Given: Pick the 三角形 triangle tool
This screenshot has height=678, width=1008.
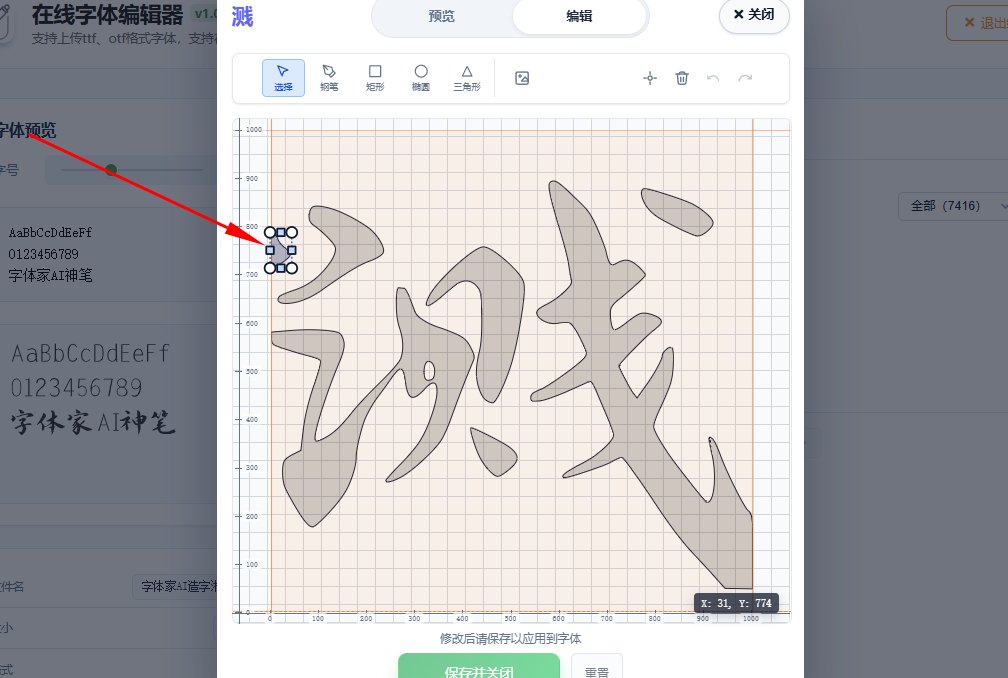Looking at the screenshot, I should point(467,77).
